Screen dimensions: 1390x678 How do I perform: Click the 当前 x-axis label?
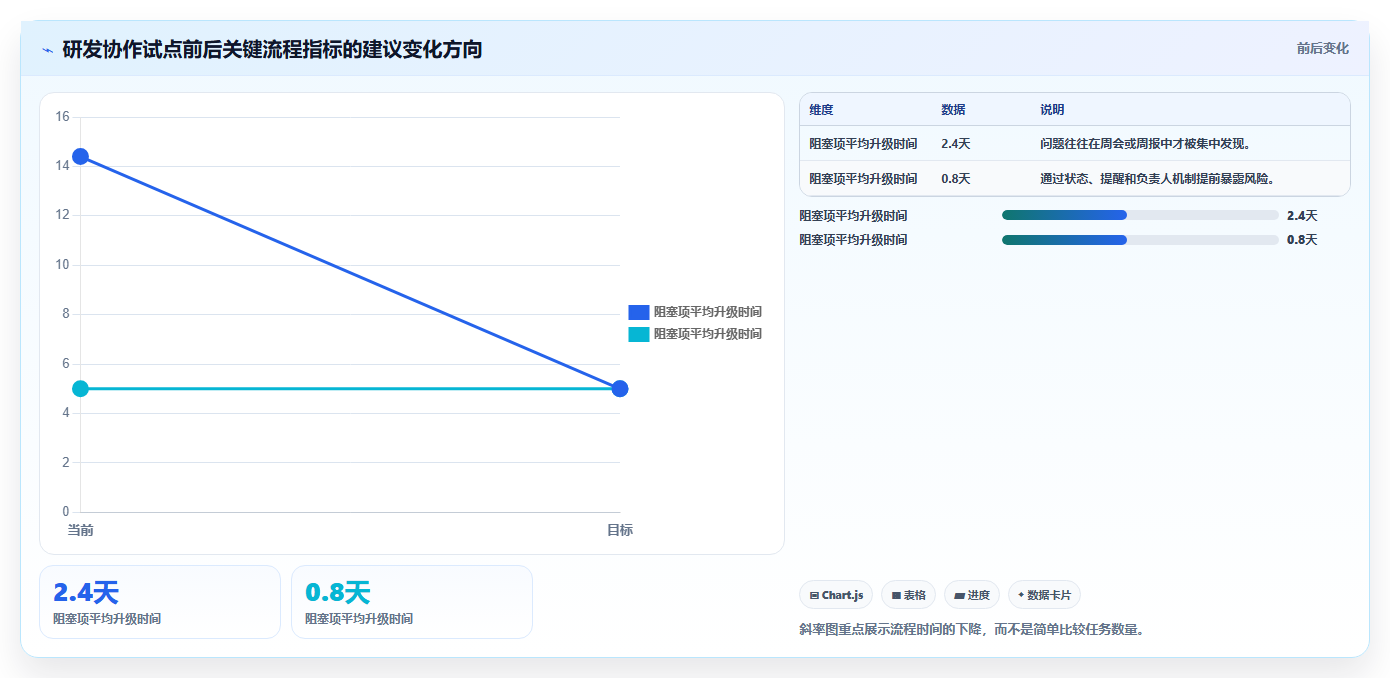pos(80,530)
